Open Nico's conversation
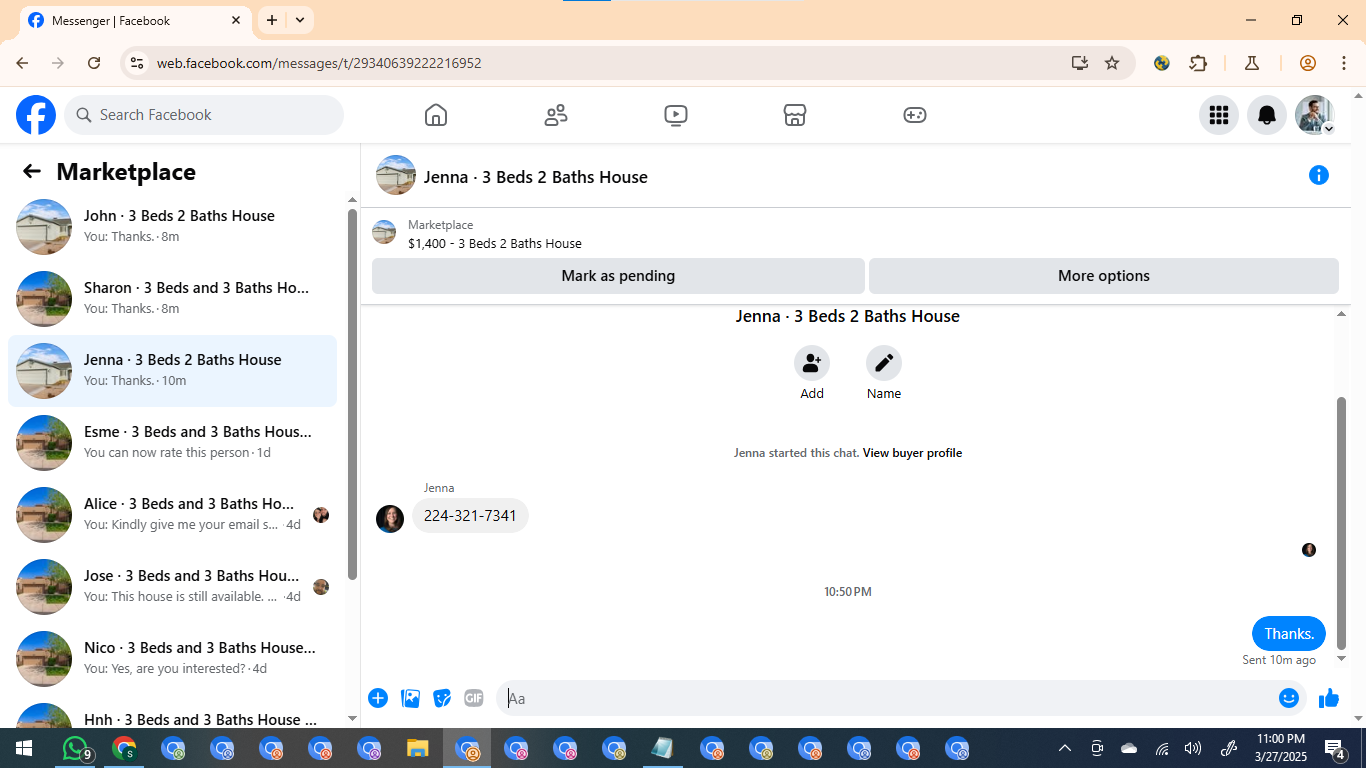This screenshot has height=768, width=1366. coord(172,659)
